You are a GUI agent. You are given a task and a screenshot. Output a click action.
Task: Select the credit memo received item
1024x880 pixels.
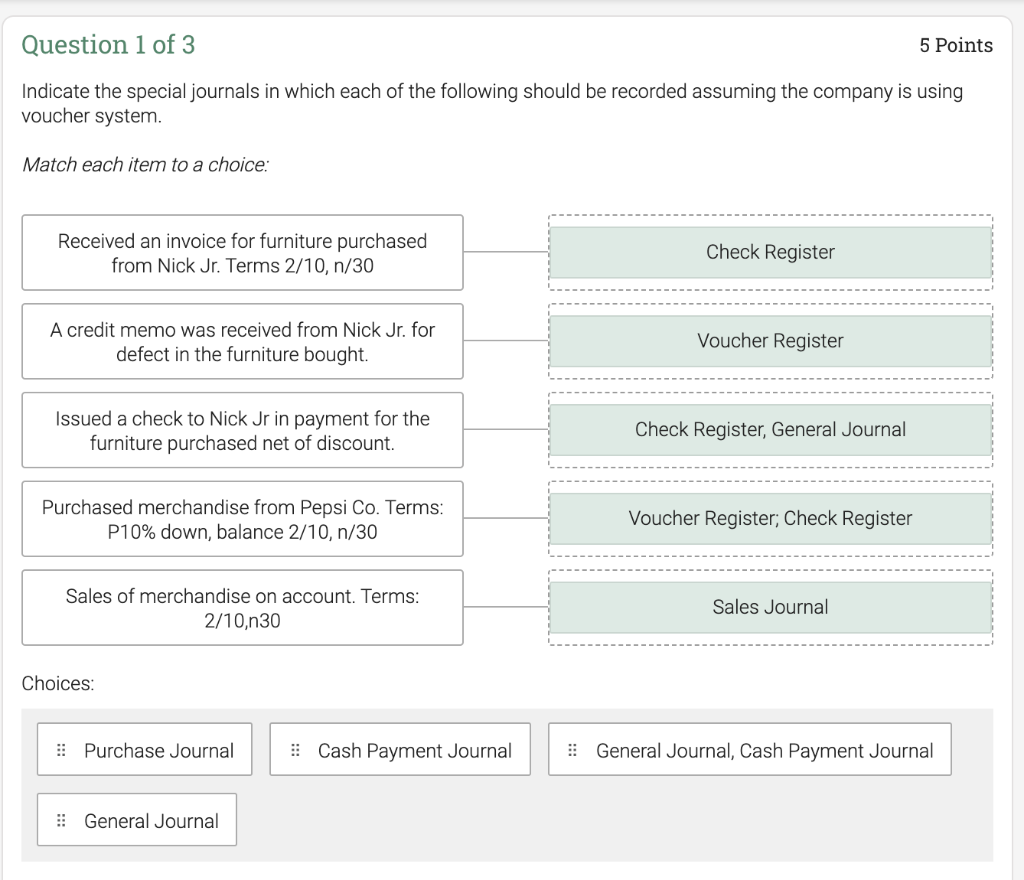(242, 341)
